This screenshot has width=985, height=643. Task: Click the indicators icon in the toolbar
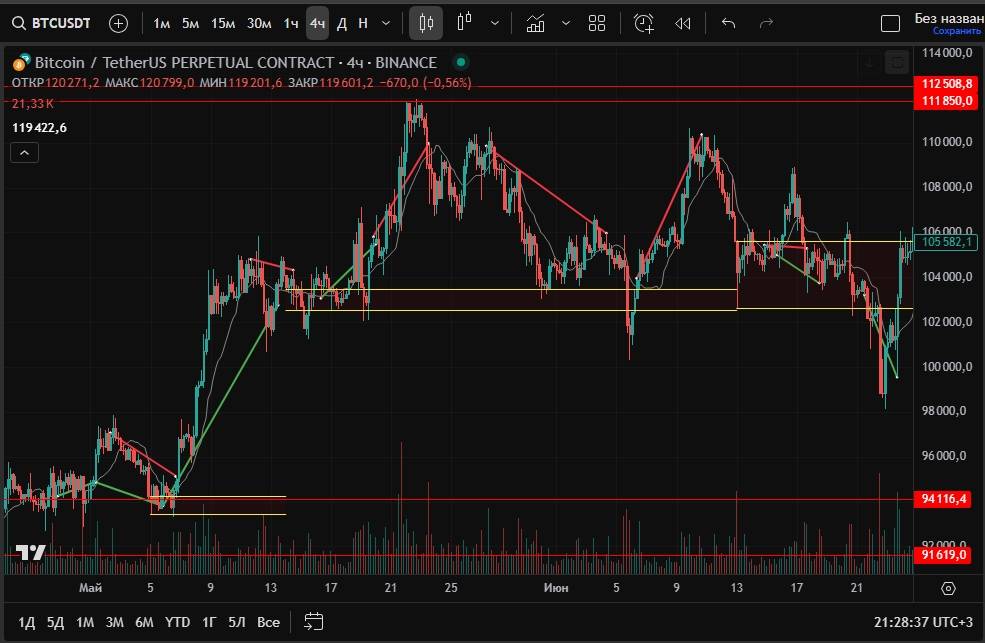coord(535,23)
